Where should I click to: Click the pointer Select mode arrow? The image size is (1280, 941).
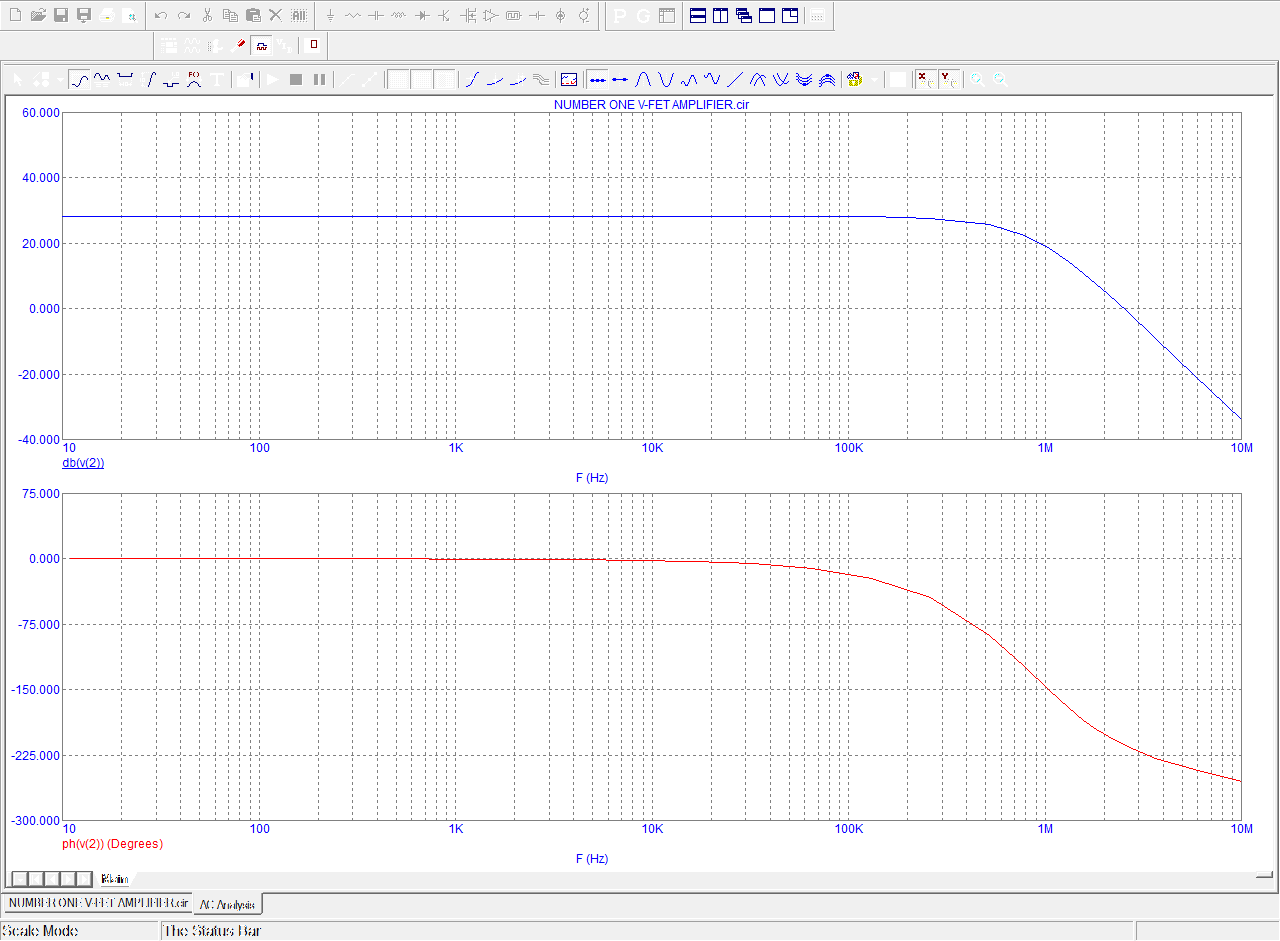[17, 79]
